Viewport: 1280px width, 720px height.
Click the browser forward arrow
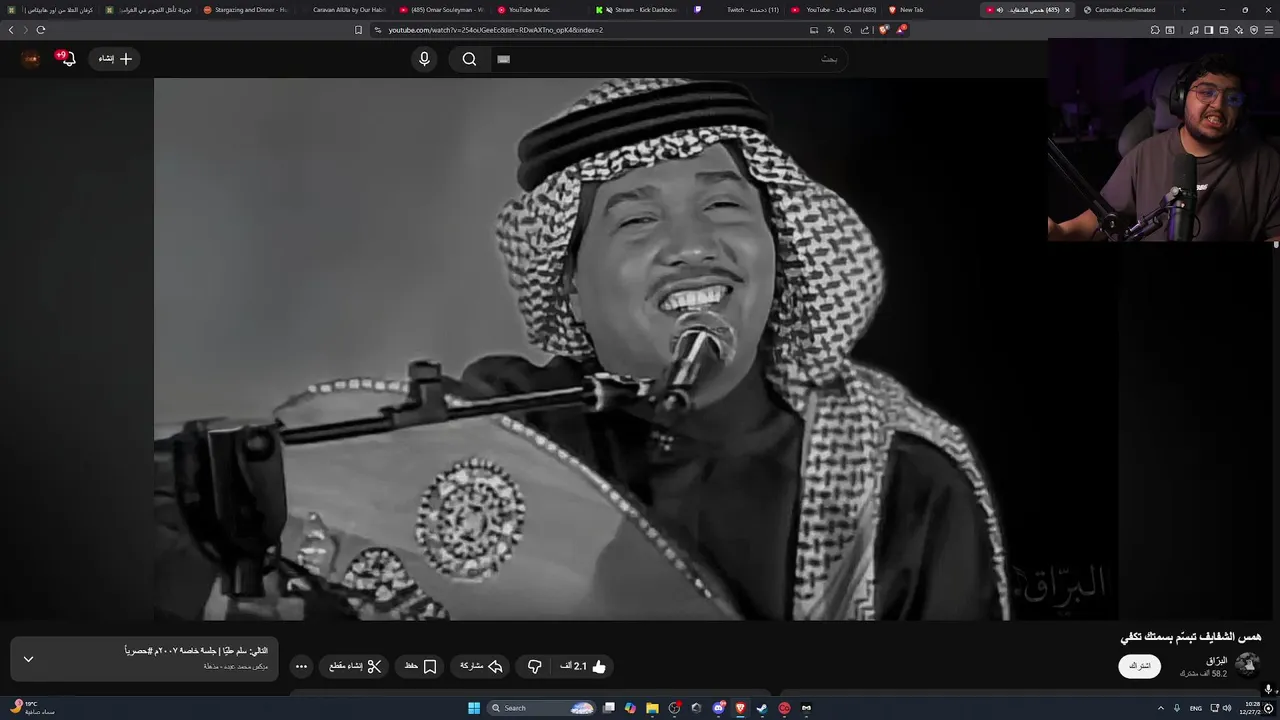tap(26, 30)
